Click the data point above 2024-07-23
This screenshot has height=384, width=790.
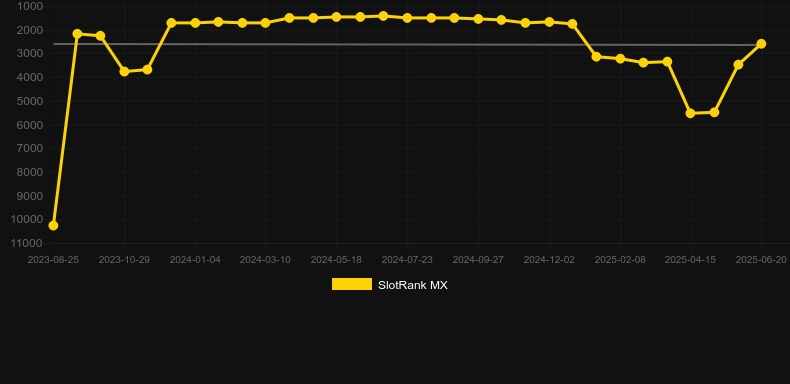coord(407,18)
